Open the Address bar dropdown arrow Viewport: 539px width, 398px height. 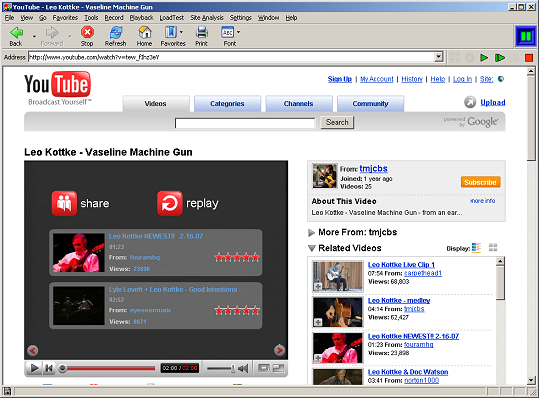(438, 57)
